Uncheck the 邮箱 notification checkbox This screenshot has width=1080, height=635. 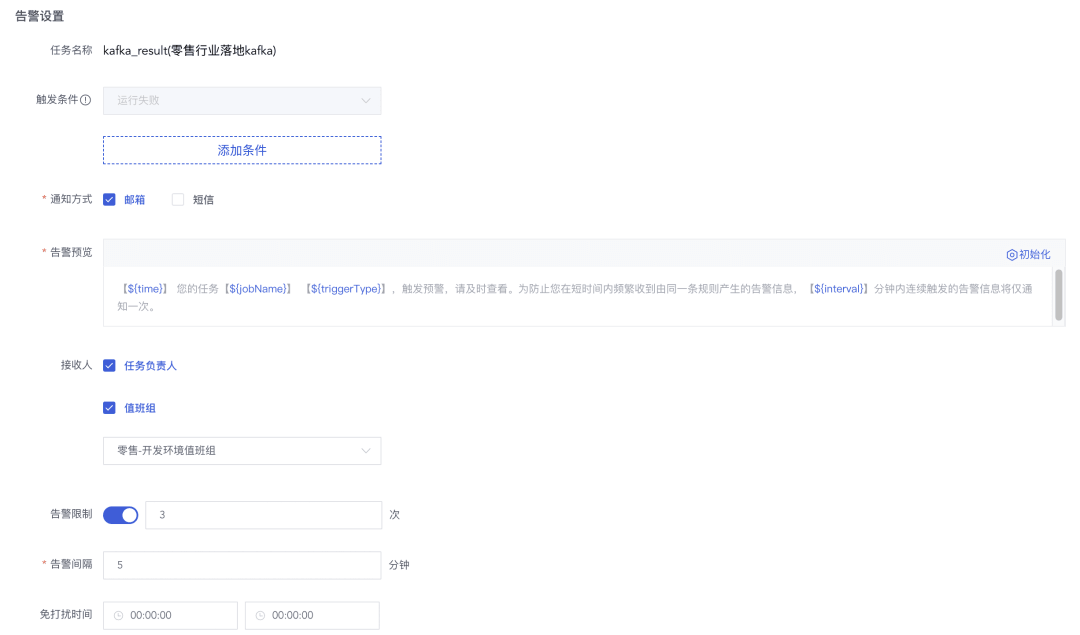[110, 199]
